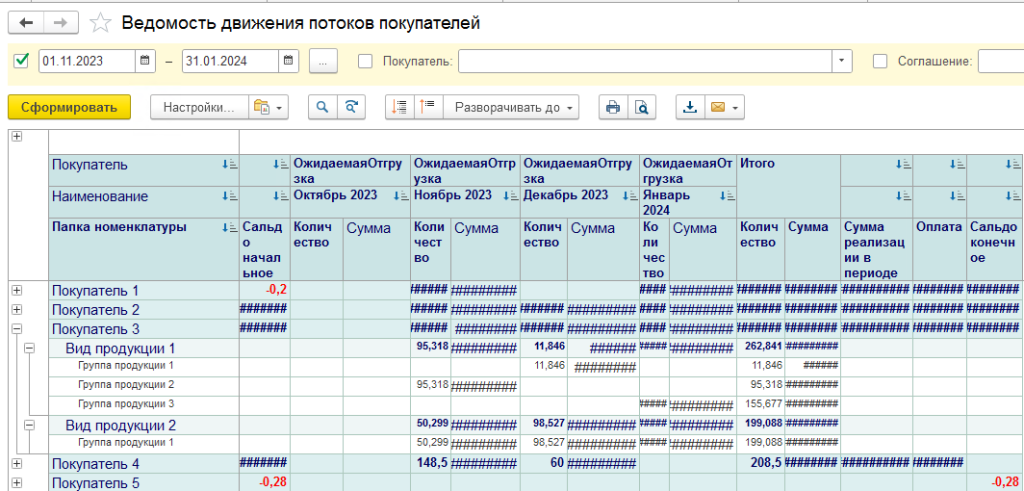Open calendar for start date 01.11.2023
This screenshot has width=1024, height=491.
pos(145,61)
